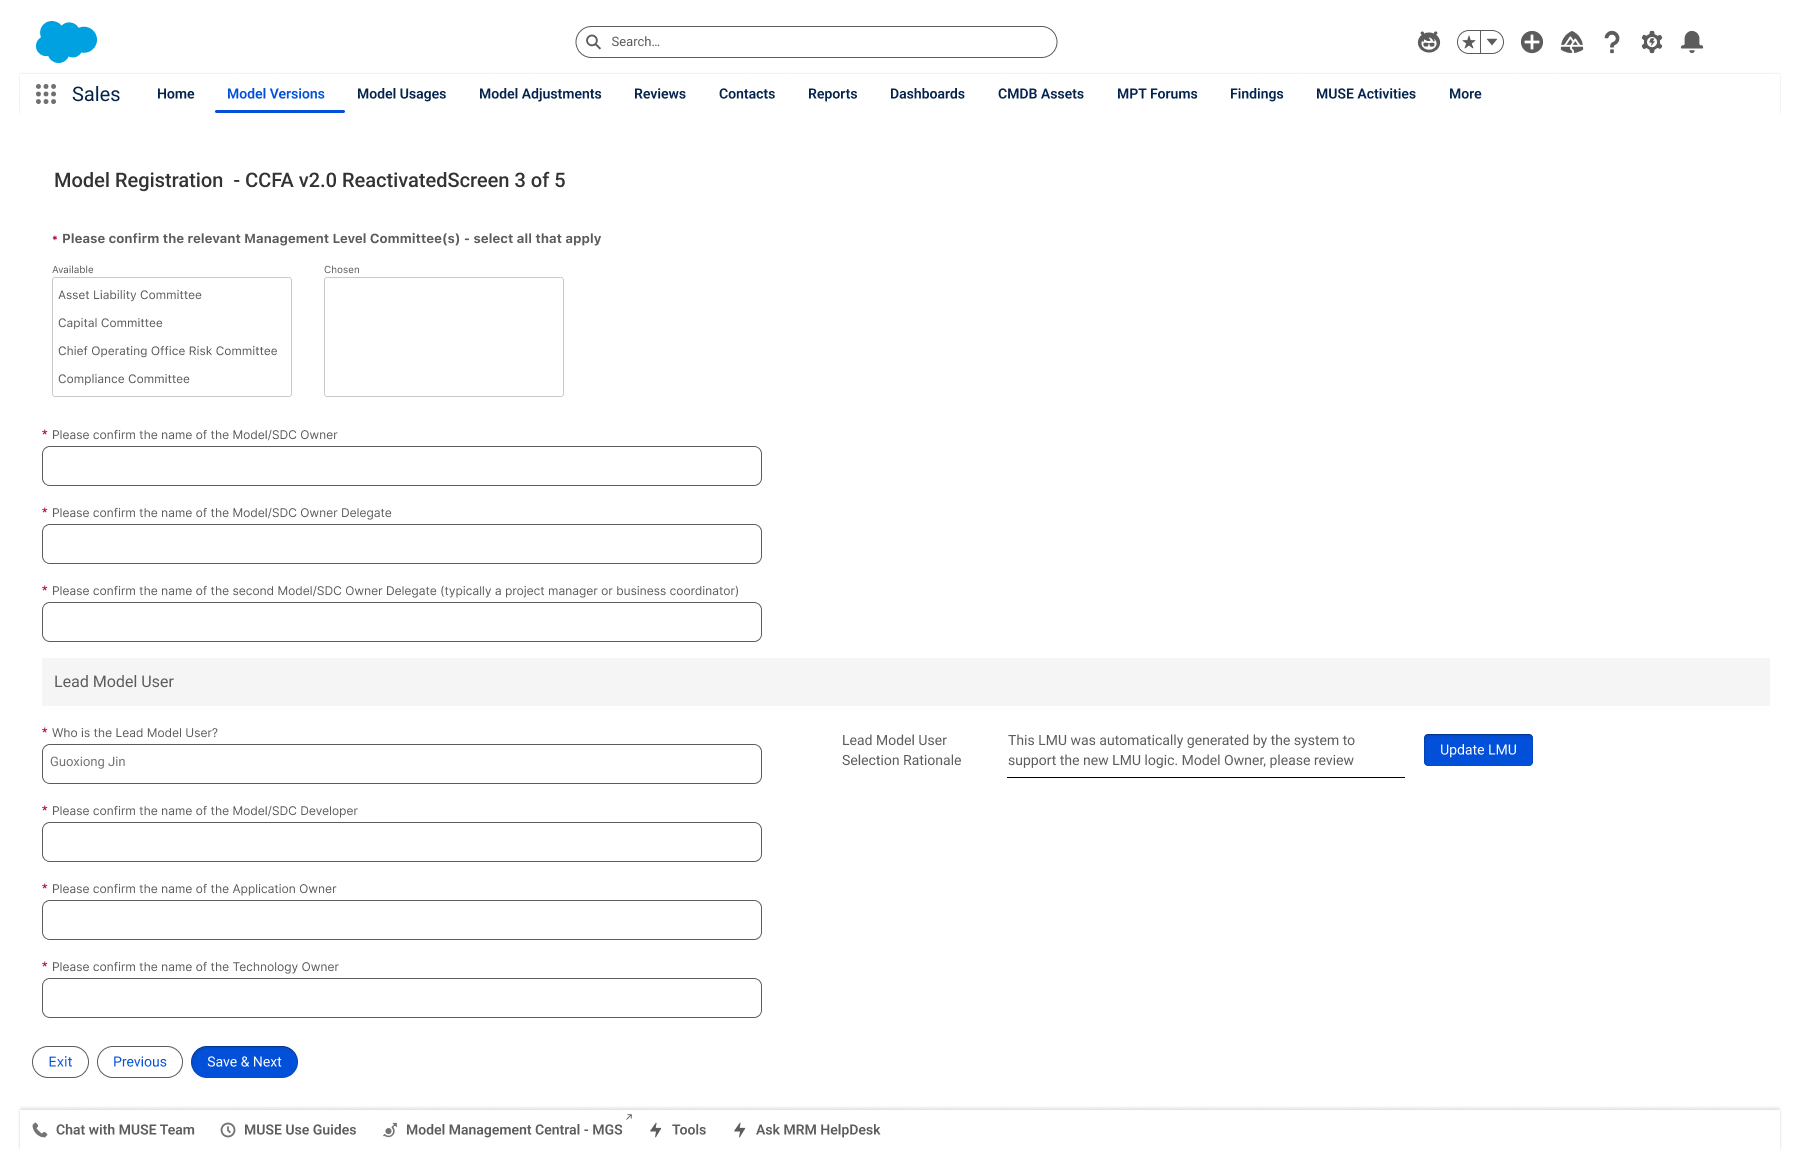The width and height of the screenshot is (1800, 1150).
Task: Click the clock icon for MUSE Use Guides
Action: 228,1130
